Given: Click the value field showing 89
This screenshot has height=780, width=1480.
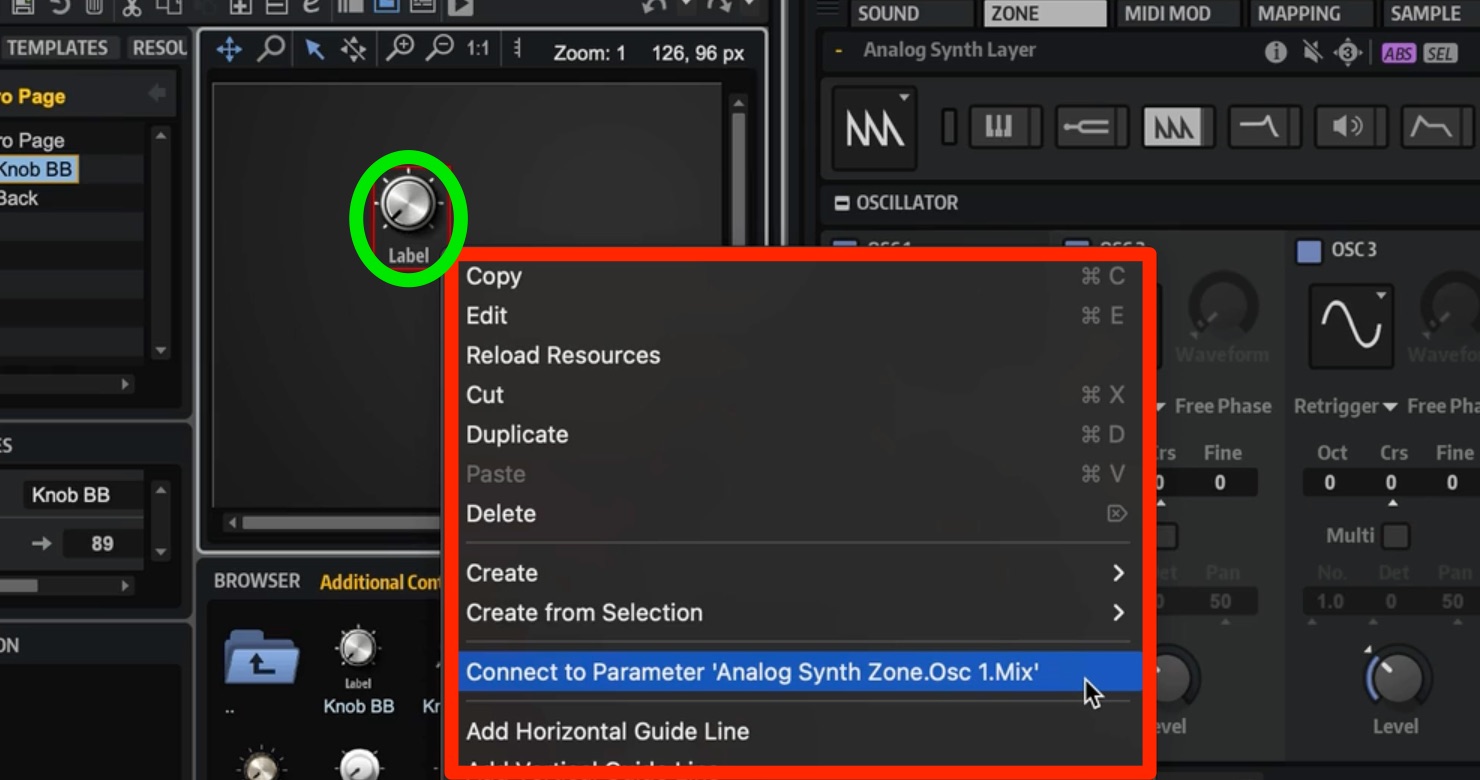Looking at the screenshot, I should tap(102, 544).
